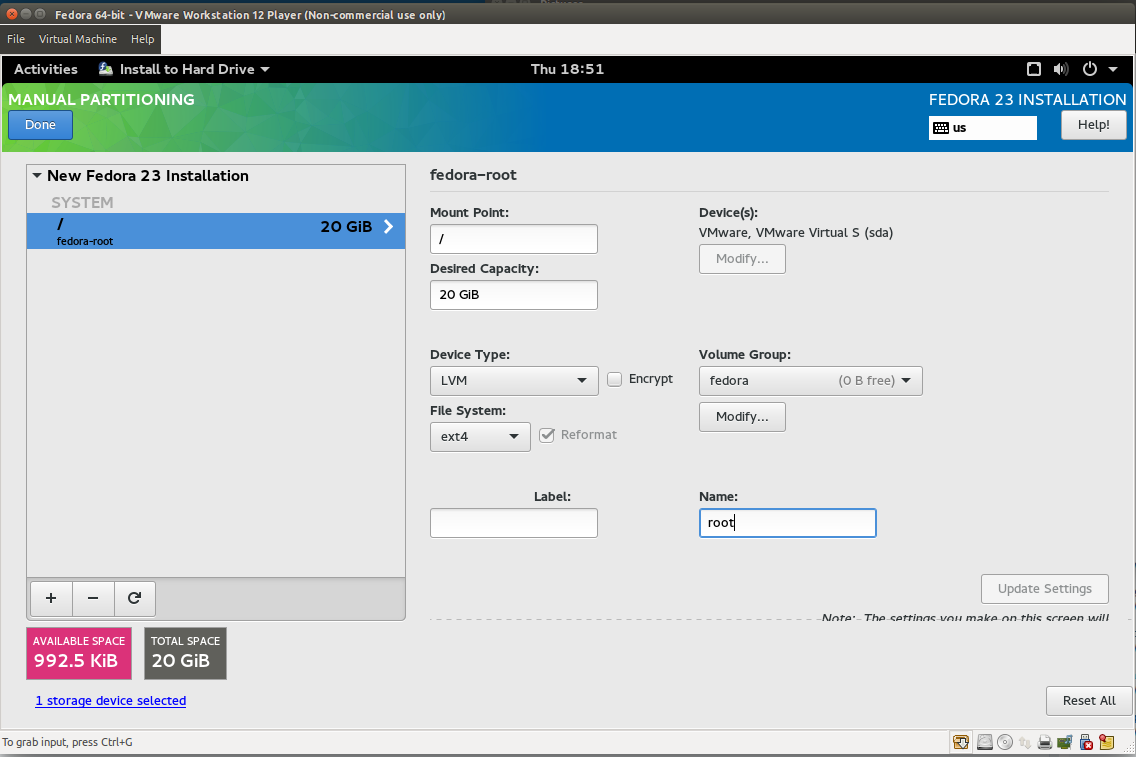Viewport: 1136px width, 757px height.
Task: Click the Desired Capacity field
Action: (x=514, y=295)
